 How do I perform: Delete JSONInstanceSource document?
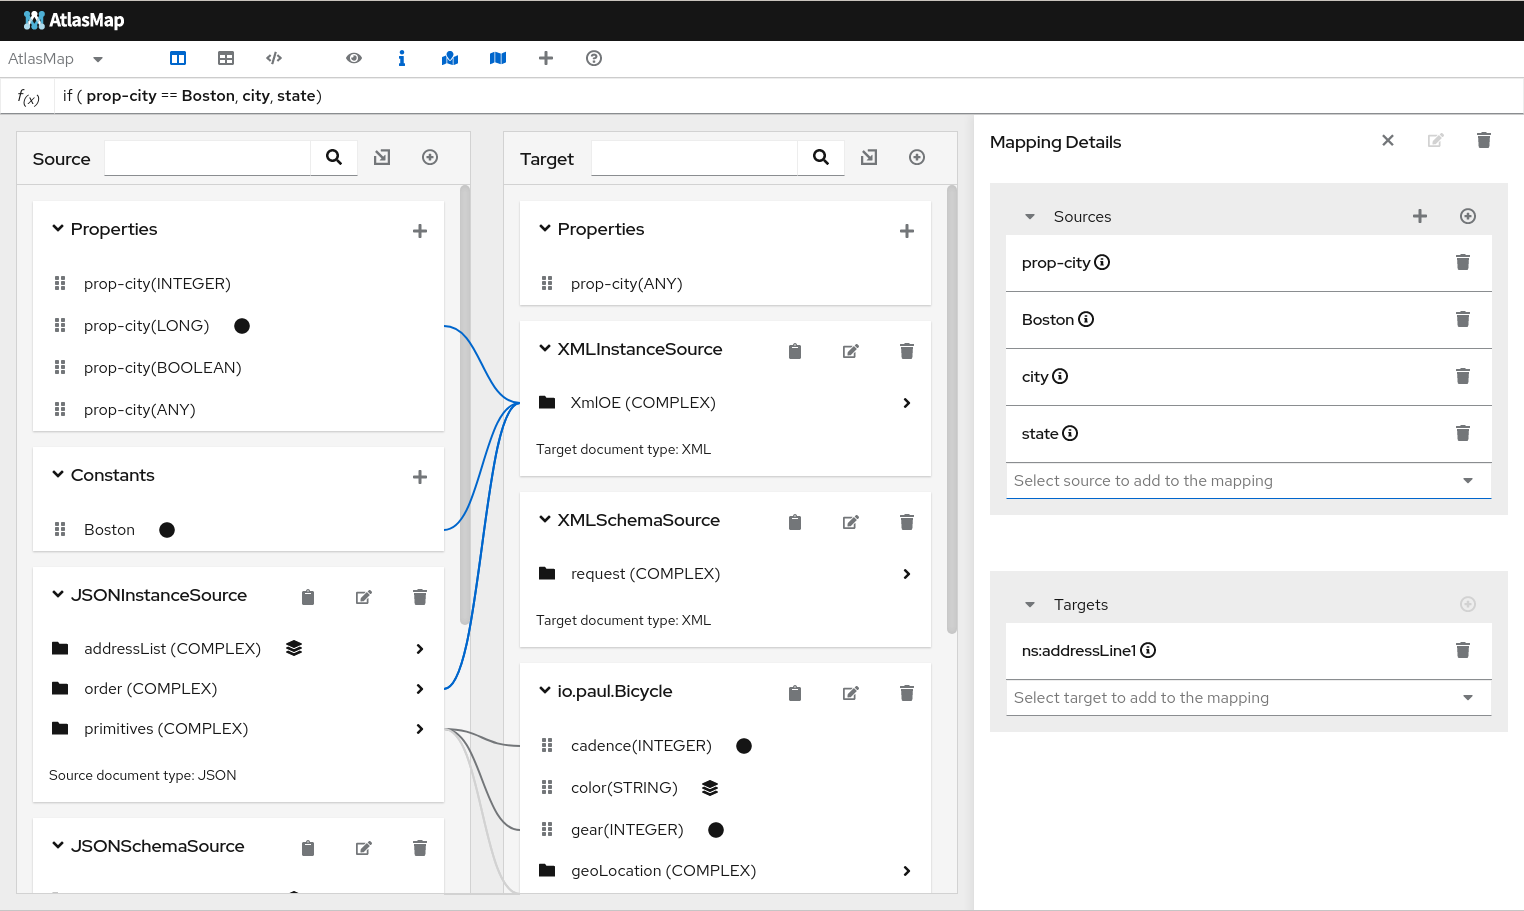click(x=420, y=597)
